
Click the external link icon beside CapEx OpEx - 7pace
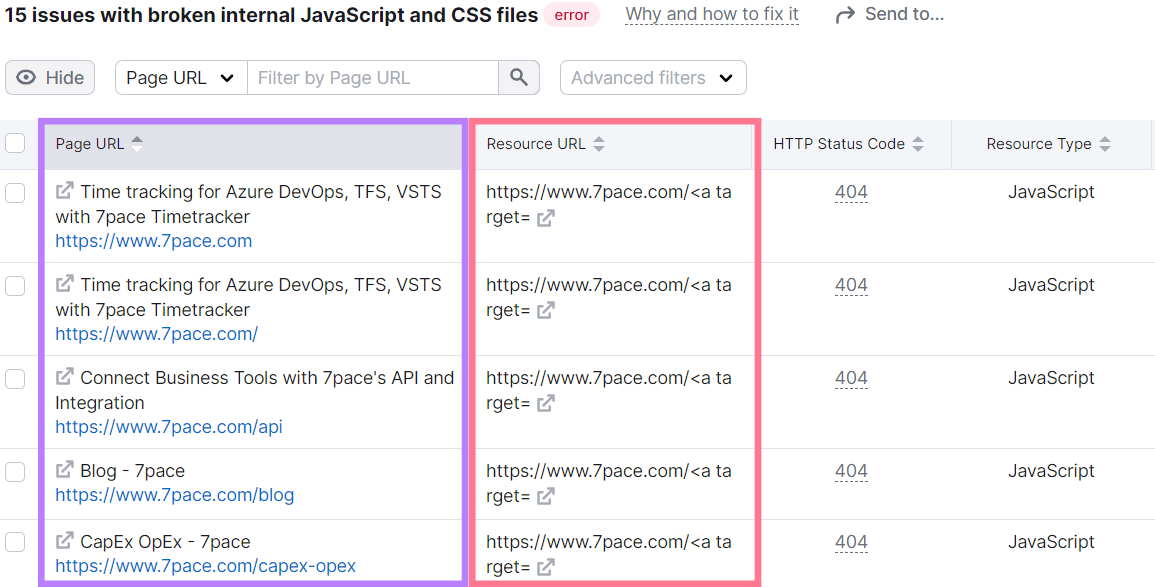[x=63, y=541]
